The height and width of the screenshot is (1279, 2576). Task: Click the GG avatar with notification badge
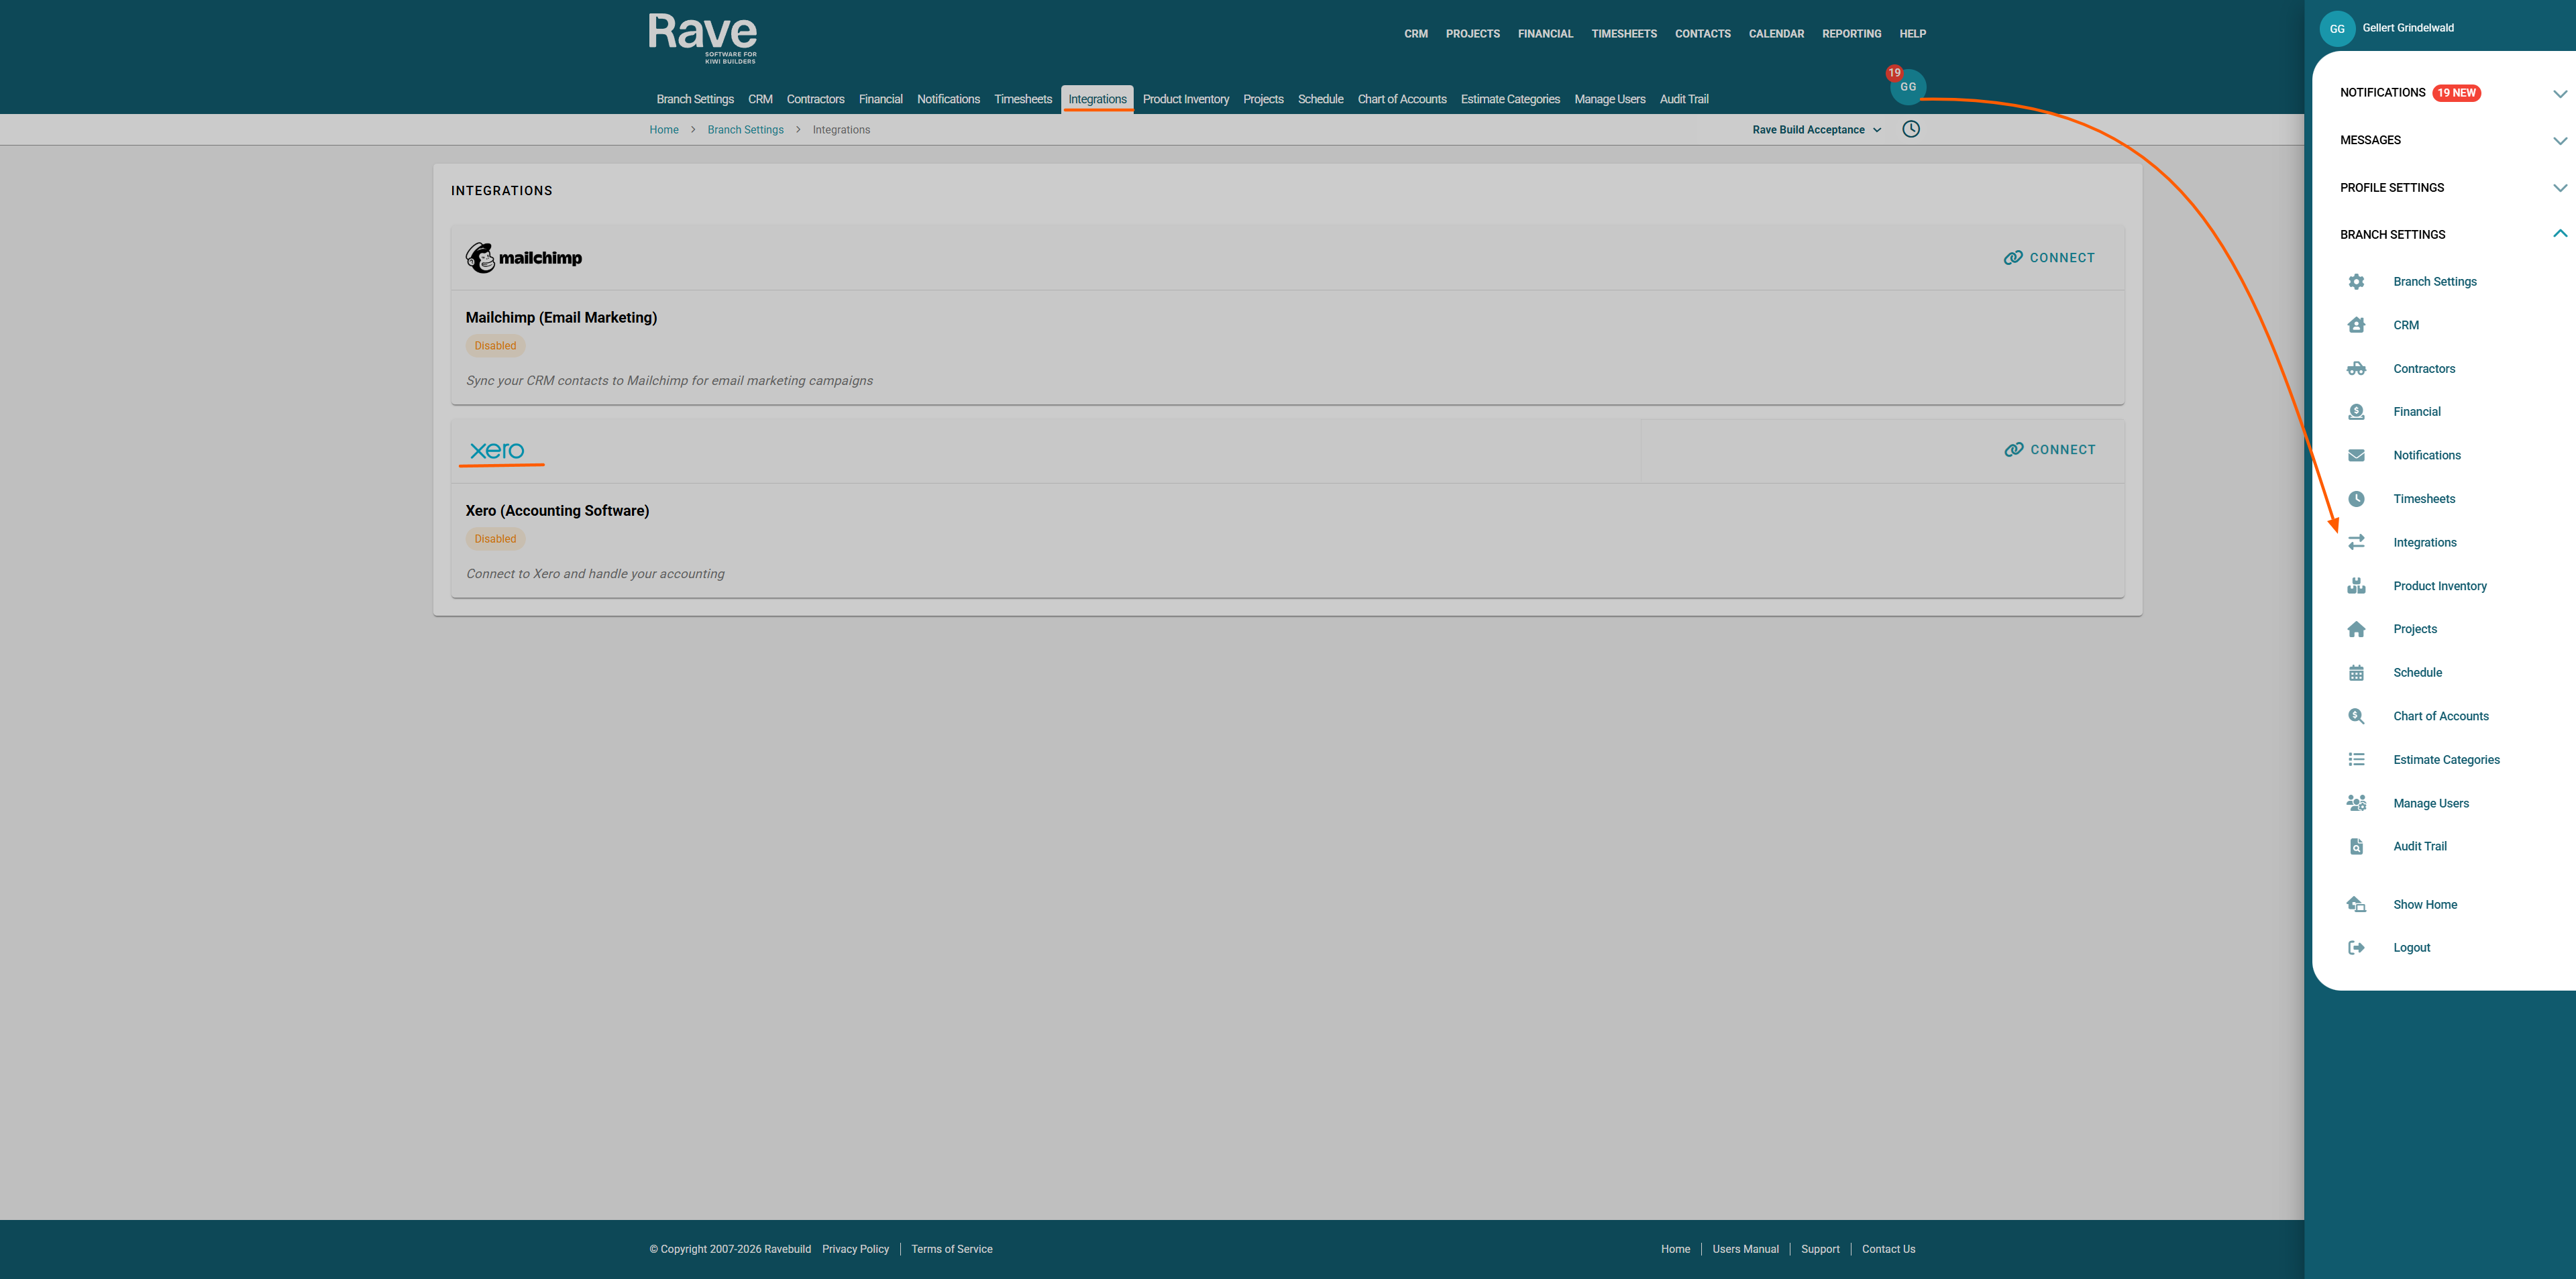1907,87
